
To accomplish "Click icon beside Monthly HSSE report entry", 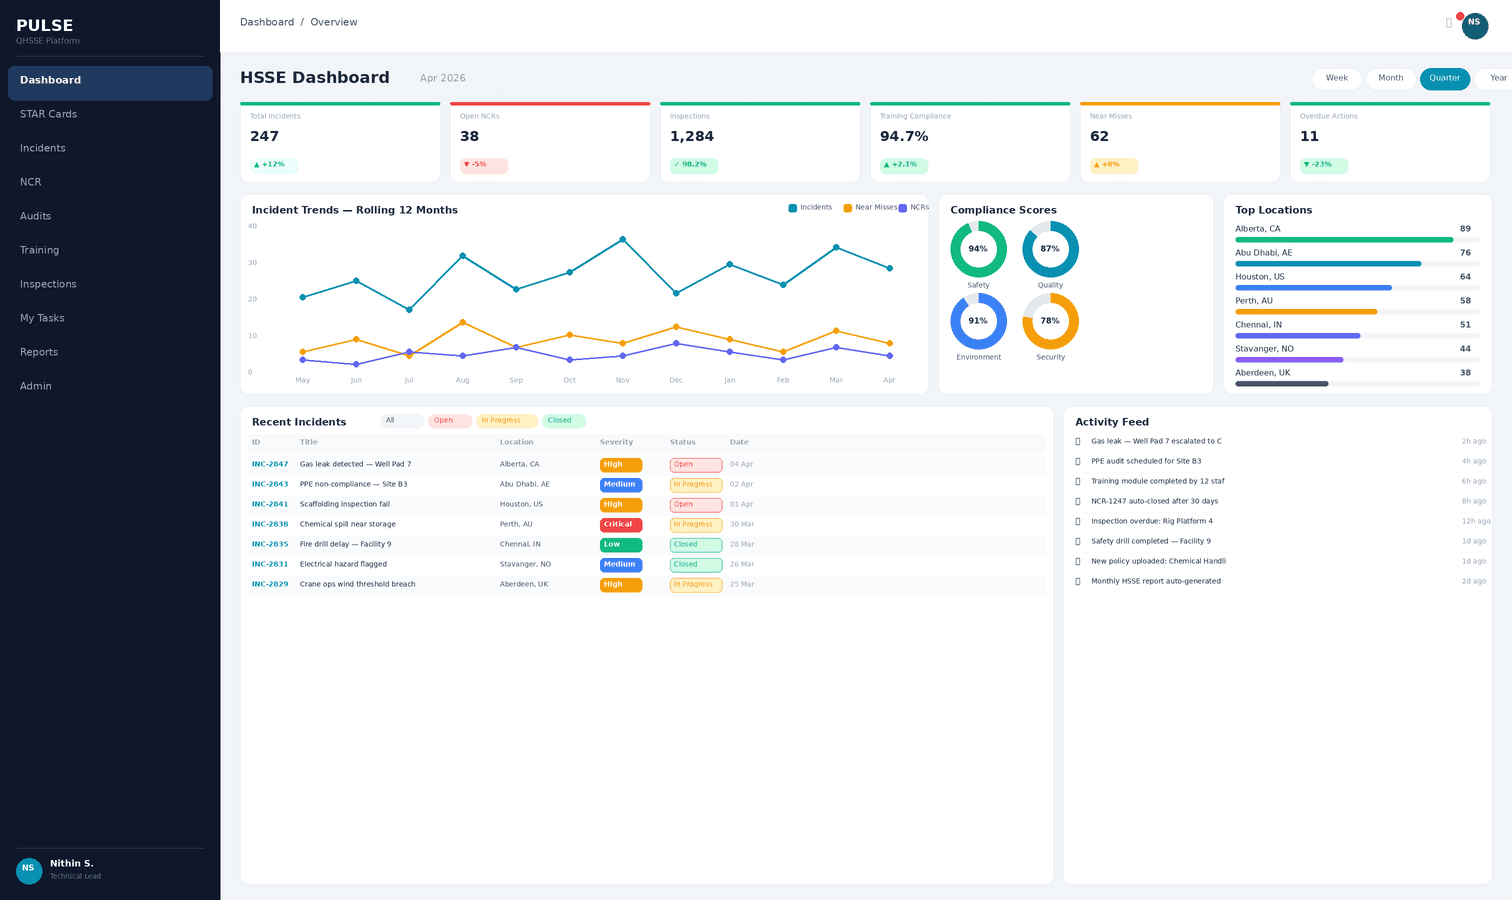I will 1078,581.
